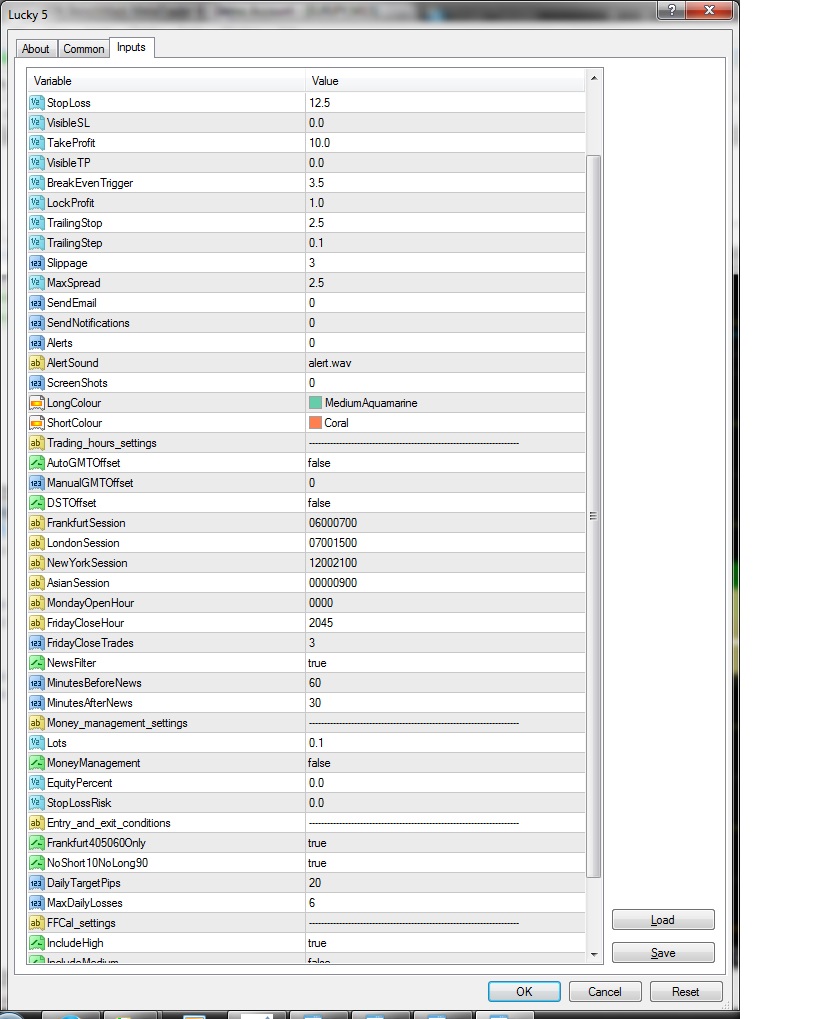This screenshot has height=1019, width=840.
Task: Click the TakeProfit double-type icon
Action: pos(36,143)
